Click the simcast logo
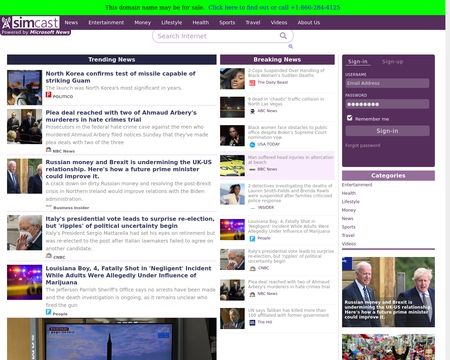Viewport: 450px width, 360px height. (x=30, y=23)
